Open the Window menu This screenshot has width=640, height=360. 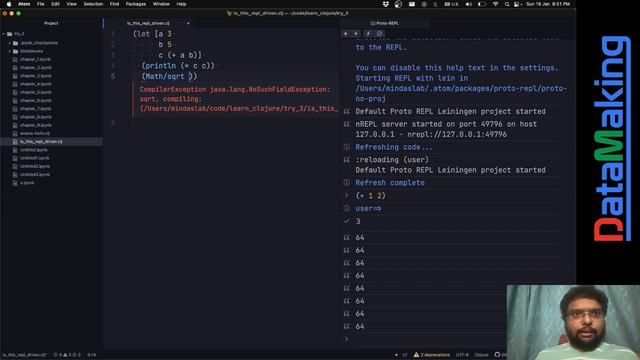(x=161, y=4)
